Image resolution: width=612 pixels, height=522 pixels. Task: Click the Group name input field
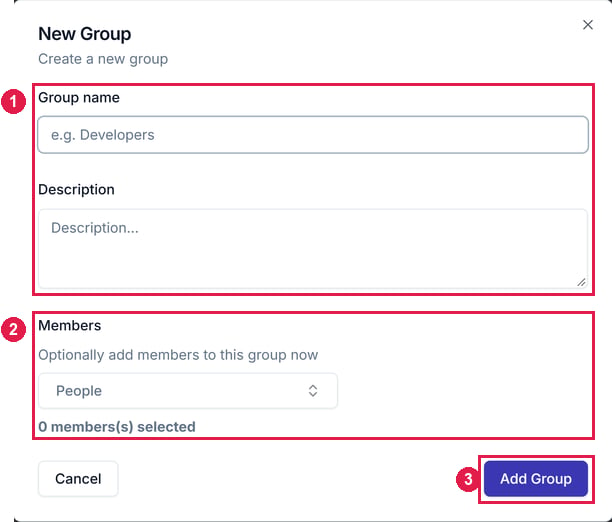click(313, 135)
